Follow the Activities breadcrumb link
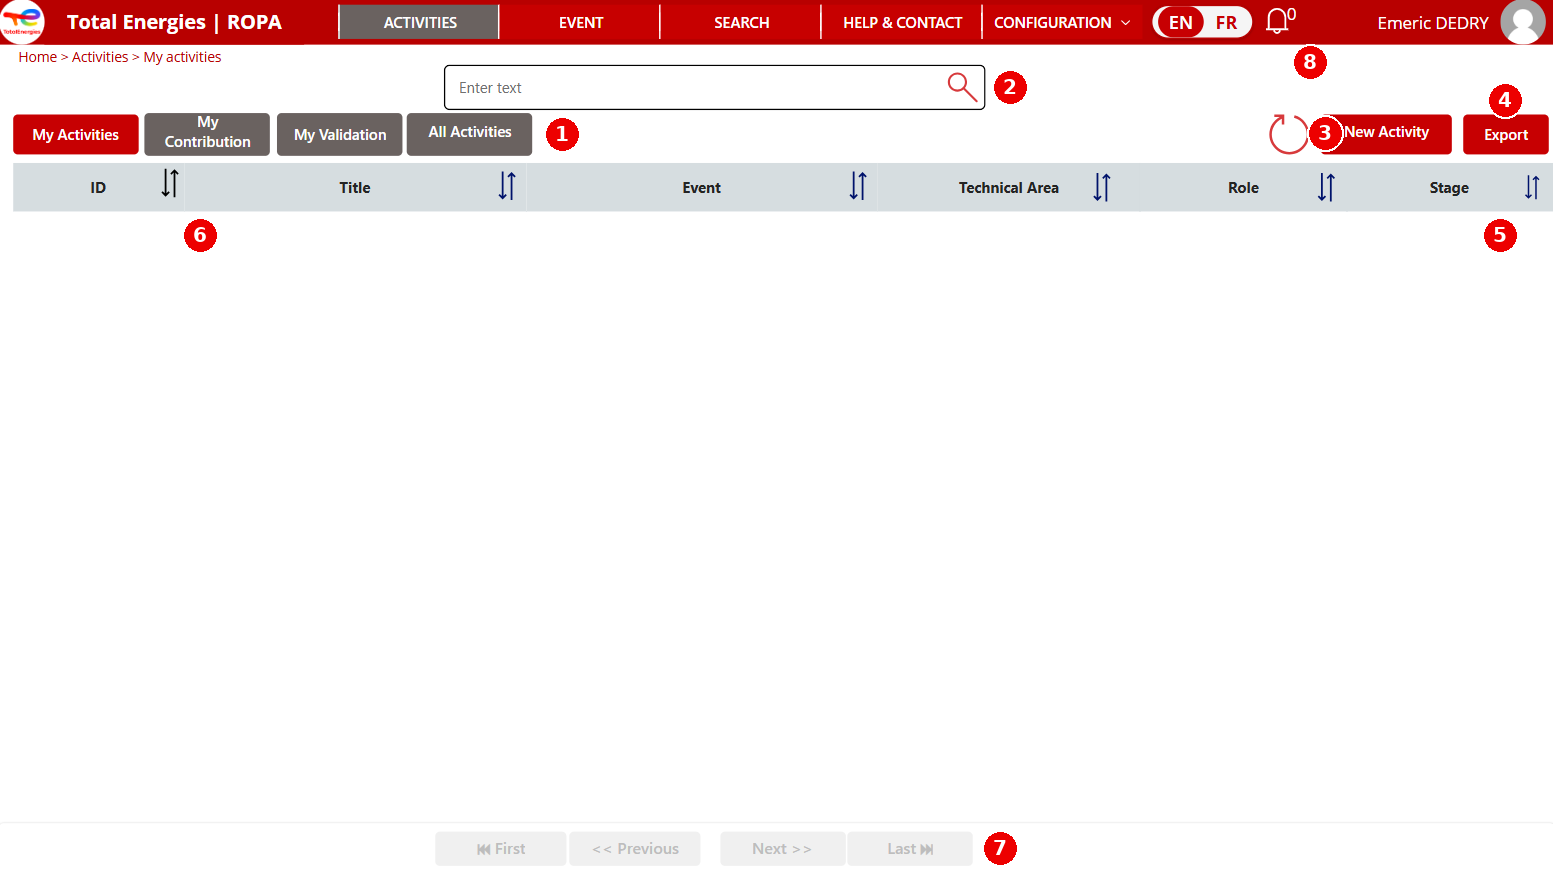The height and width of the screenshot is (872, 1553). click(100, 57)
